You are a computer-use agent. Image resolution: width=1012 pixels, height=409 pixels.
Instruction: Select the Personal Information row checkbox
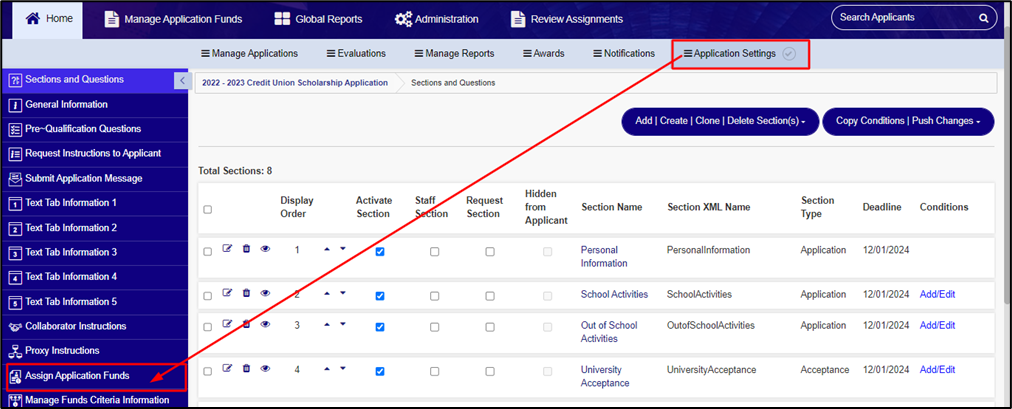coord(207,252)
